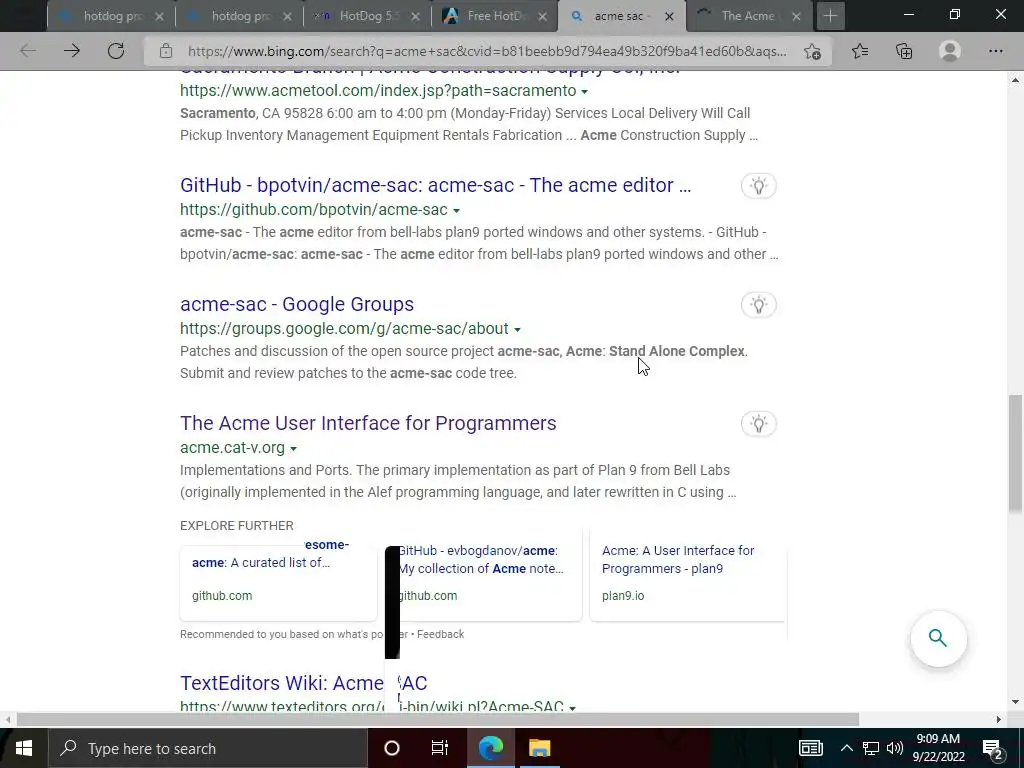Show insights lightbulb for Google Groups result
This screenshot has width=1024, height=768.
point(758,305)
